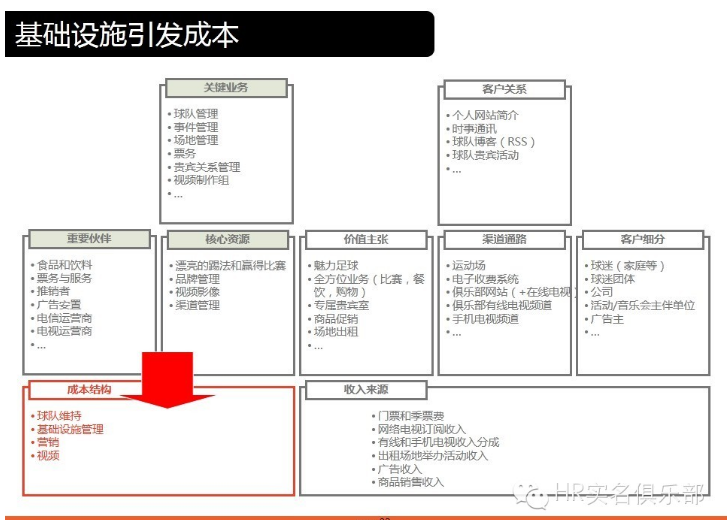The image size is (727, 520).
Task: Click 球迷（家庭等）customer item
Action: [628, 266]
